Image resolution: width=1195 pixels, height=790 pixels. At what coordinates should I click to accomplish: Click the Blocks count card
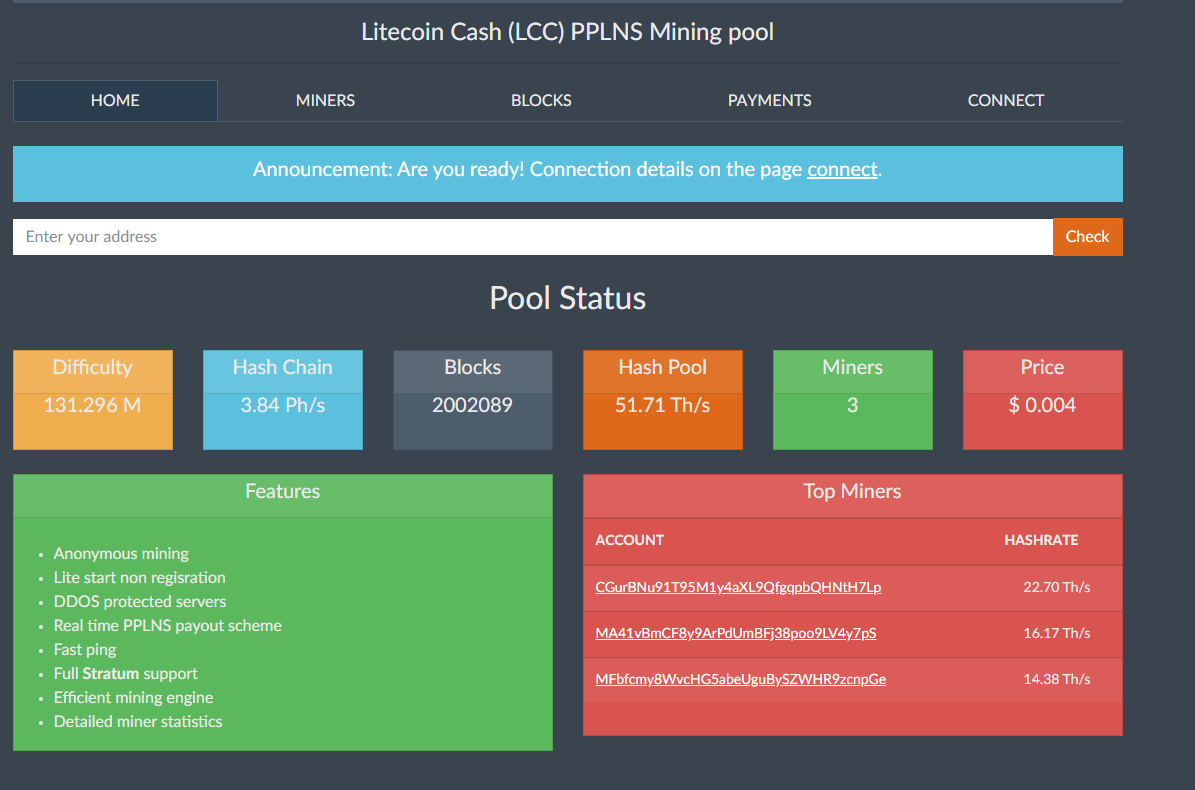click(x=472, y=399)
